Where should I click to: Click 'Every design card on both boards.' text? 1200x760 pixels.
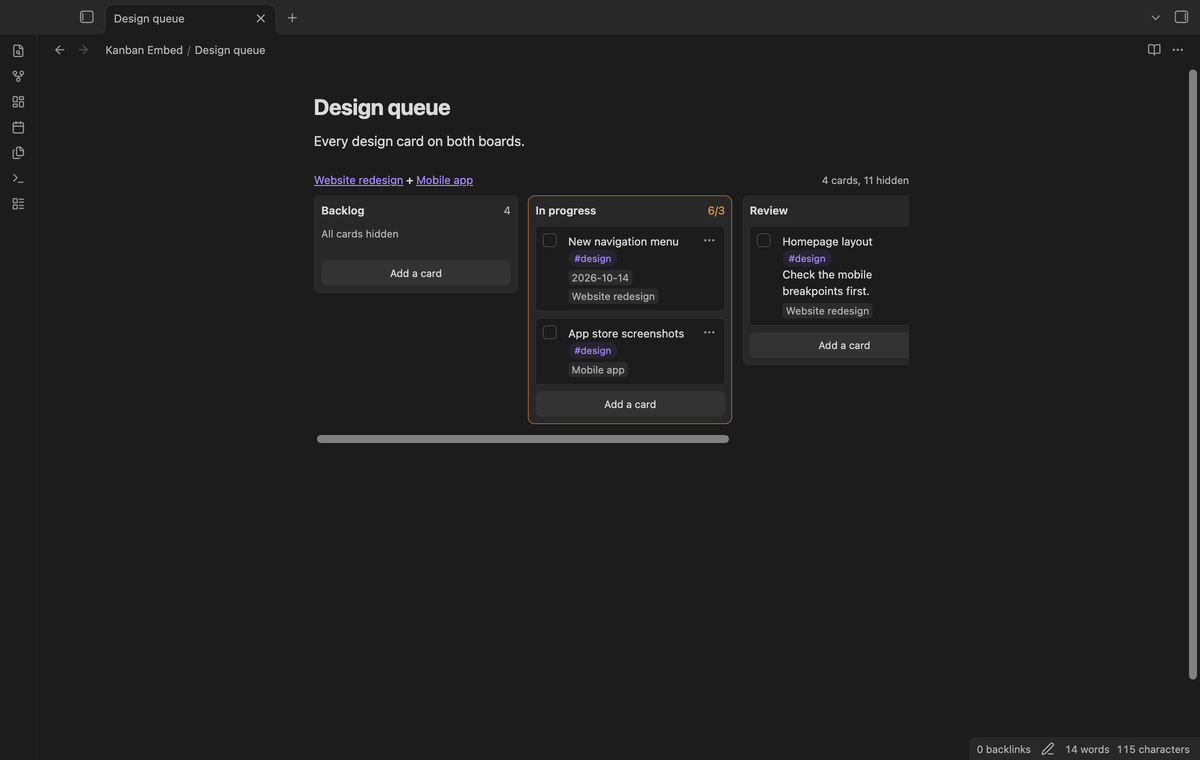(x=419, y=141)
